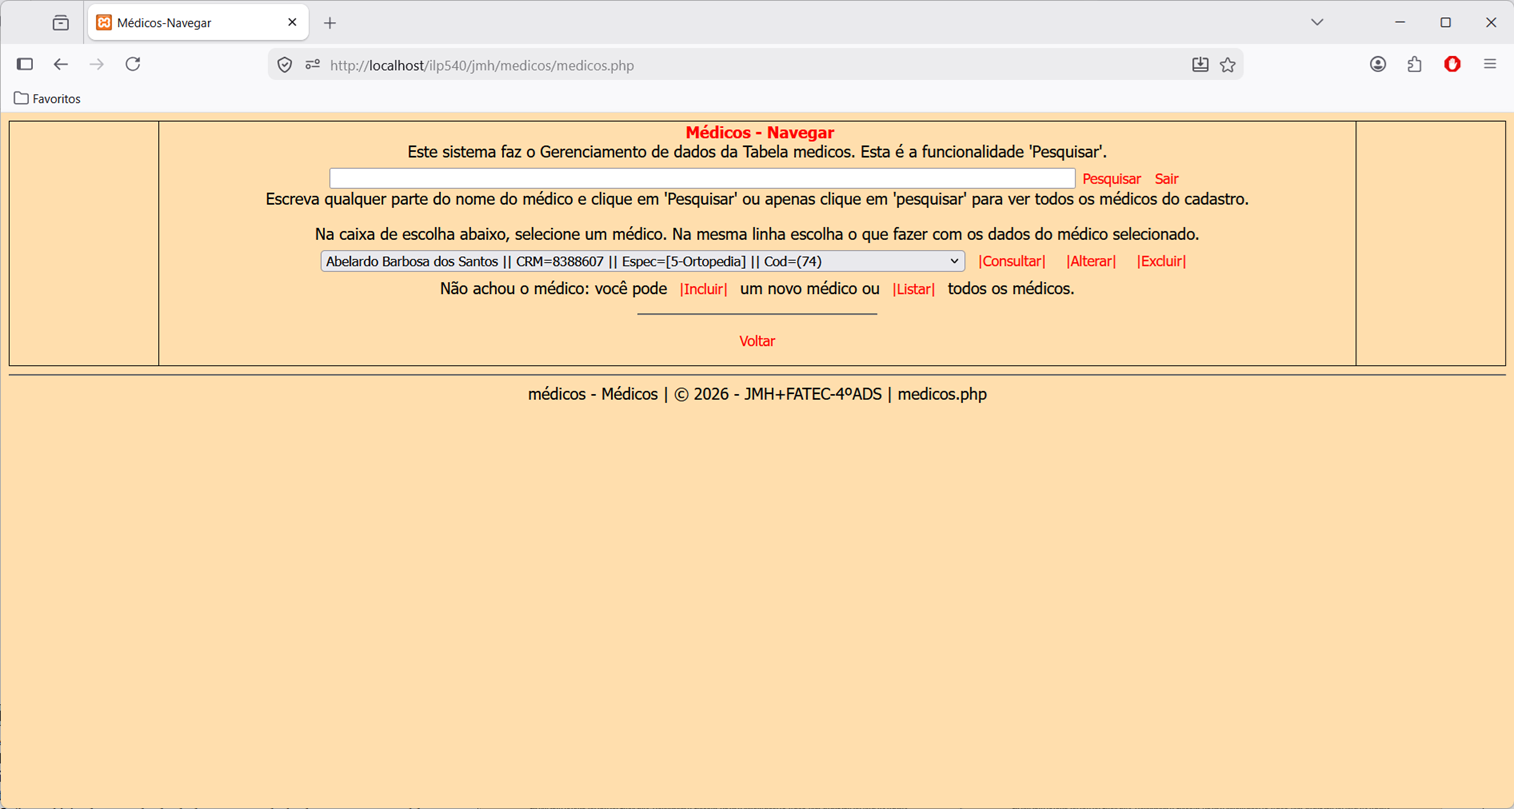This screenshot has height=809, width=1514.
Task: Open the extensions puzzle icon
Action: click(1414, 64)
